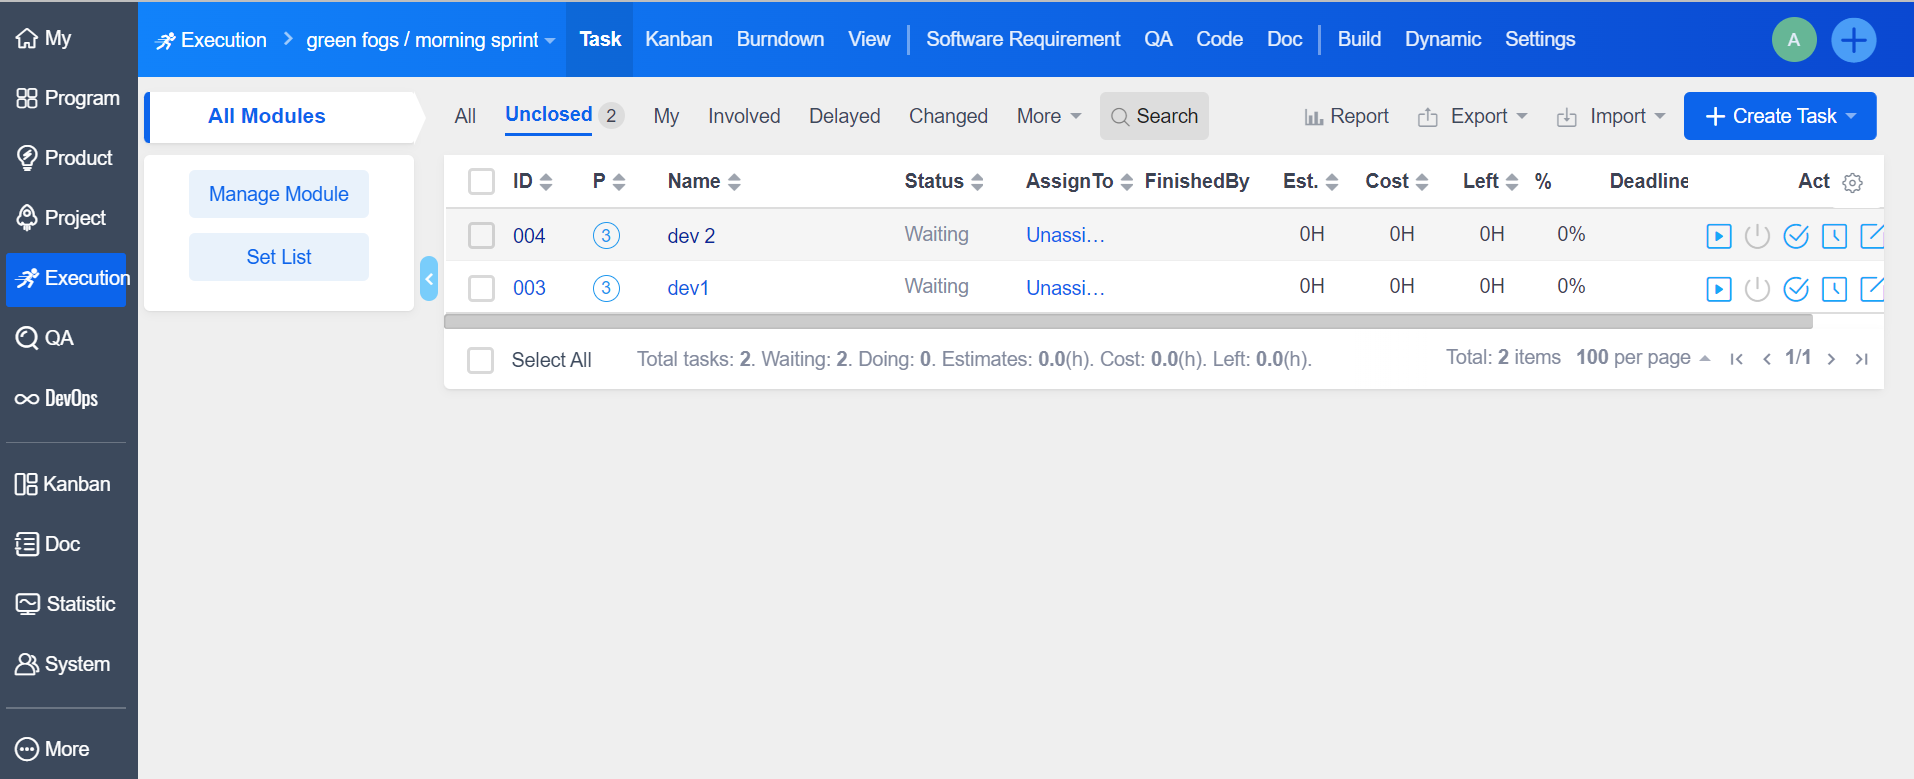Open the Export dropdown
This screenshot has width=1914, height=779.
click(1472, 116)
